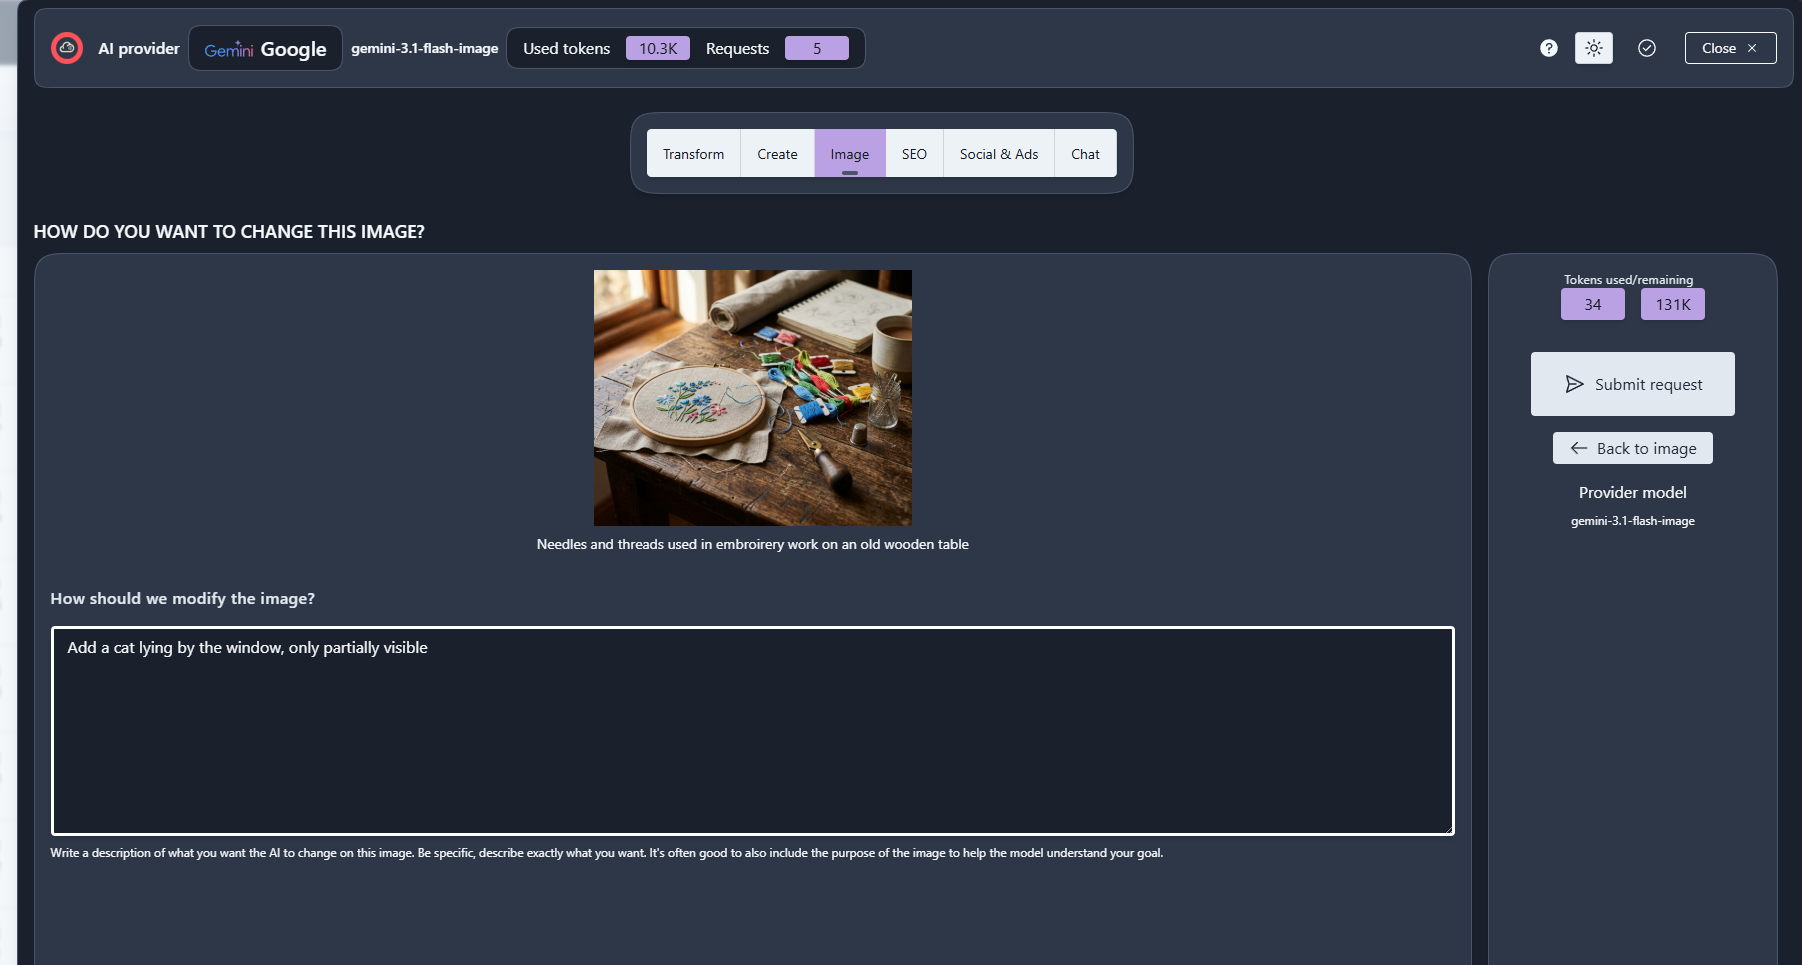Open the help question mark icon
This screenshot has height=965, width=1802.
point(1549,48)
